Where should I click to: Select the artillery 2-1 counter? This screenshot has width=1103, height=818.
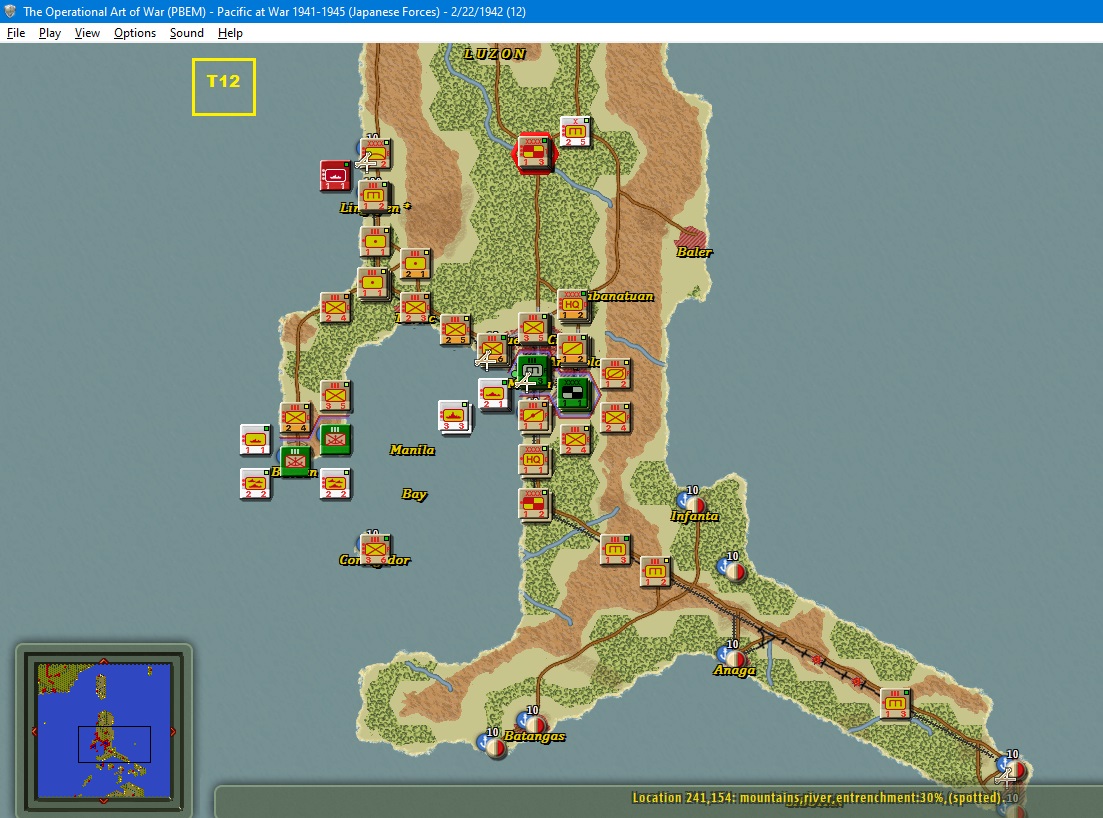click(x=415, y=263)
